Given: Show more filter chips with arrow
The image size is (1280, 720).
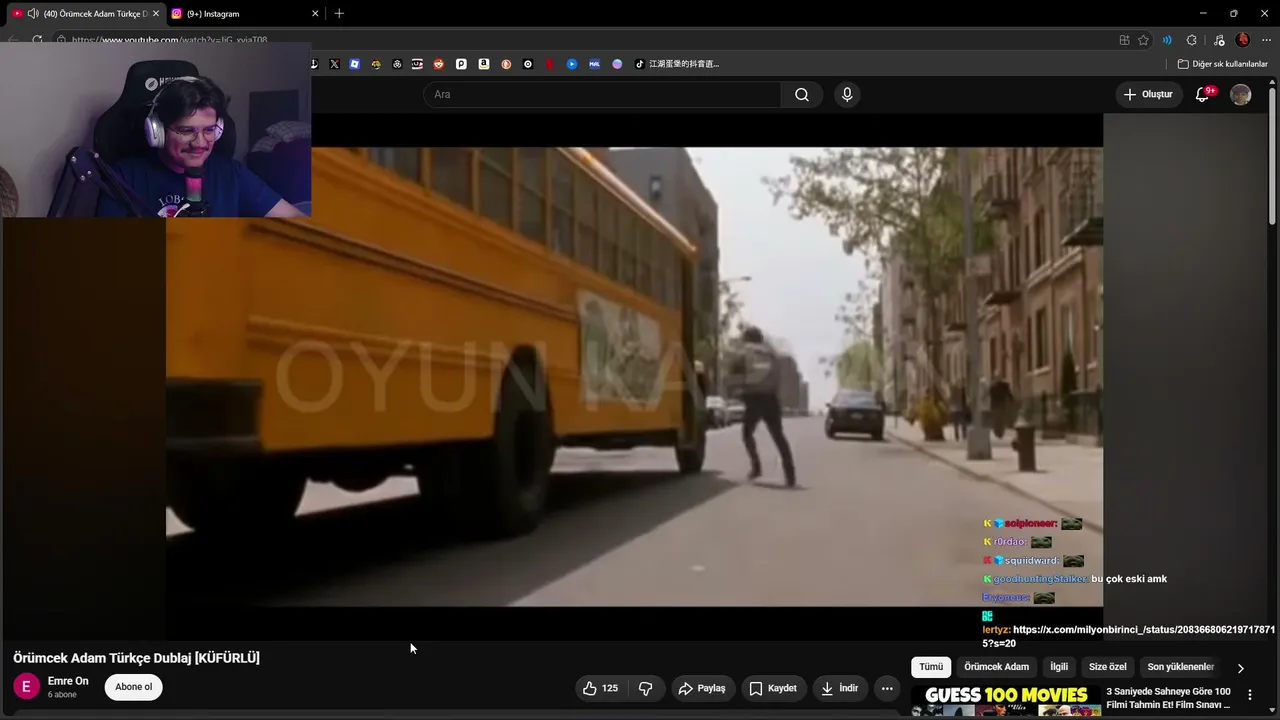Looking at the screenshot, I should coord(1241,668).
